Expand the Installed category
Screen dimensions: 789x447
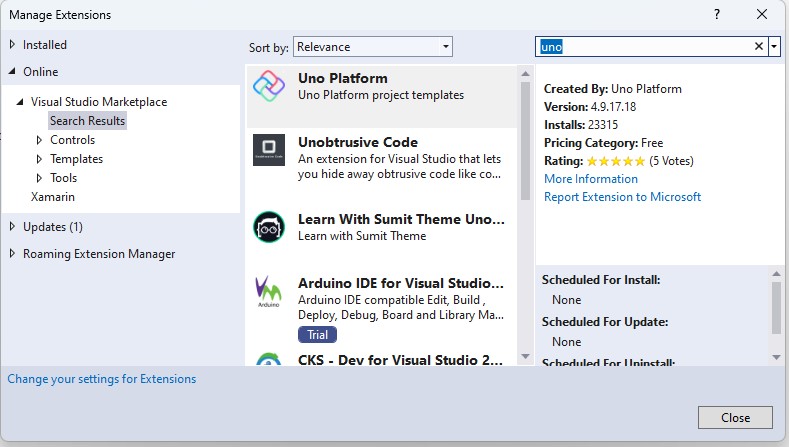12,45
